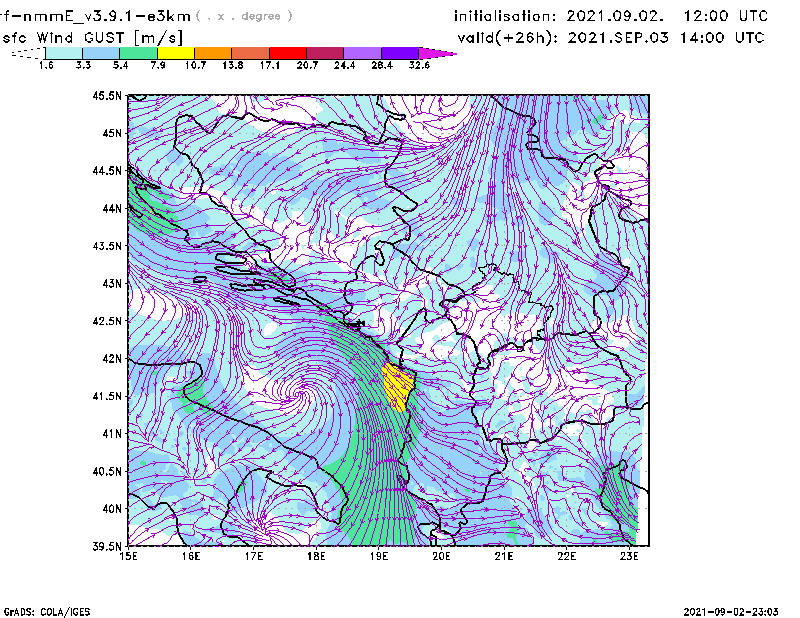This screenshot has height=618, width=800.
Task: Click the 22E longitude label
Action: coord(566,556)
